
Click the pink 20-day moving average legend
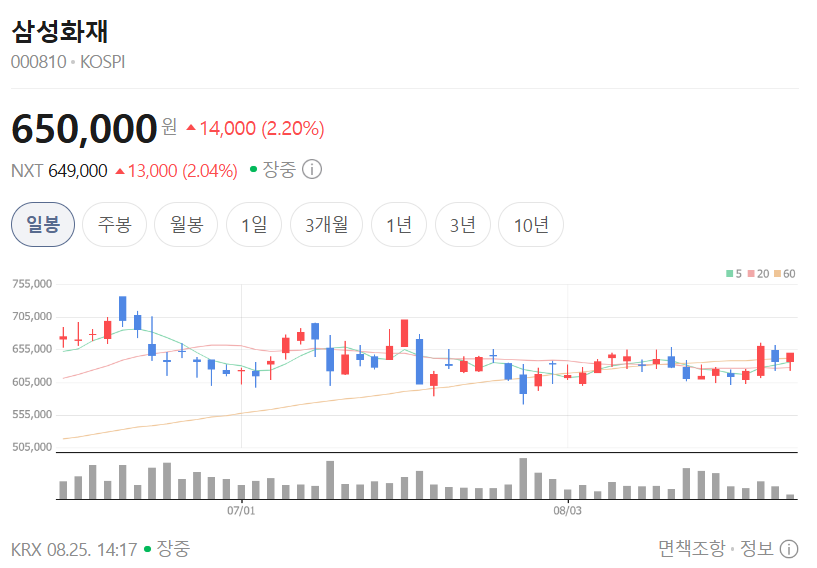[x=759, y=274]
